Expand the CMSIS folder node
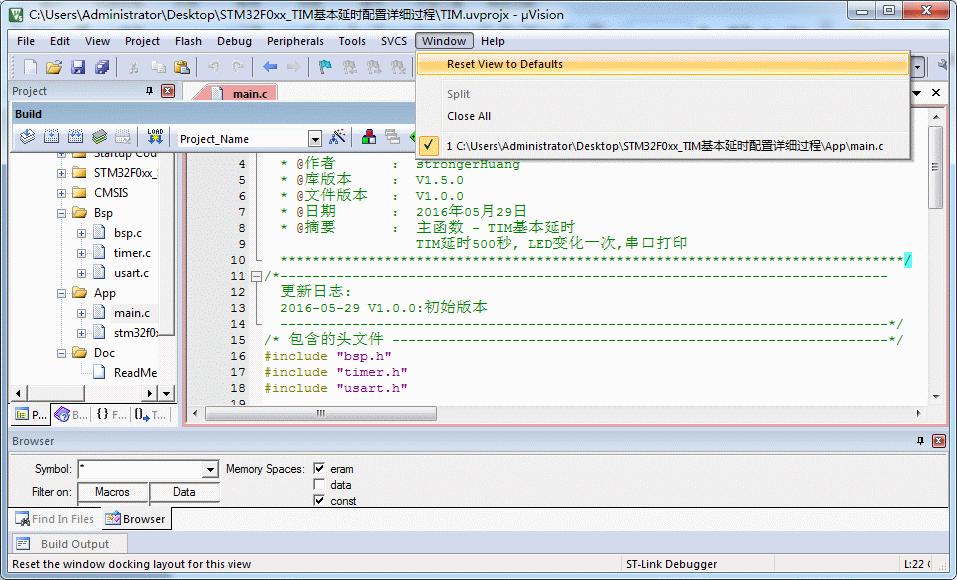The image size is (957, 580). 62,193
